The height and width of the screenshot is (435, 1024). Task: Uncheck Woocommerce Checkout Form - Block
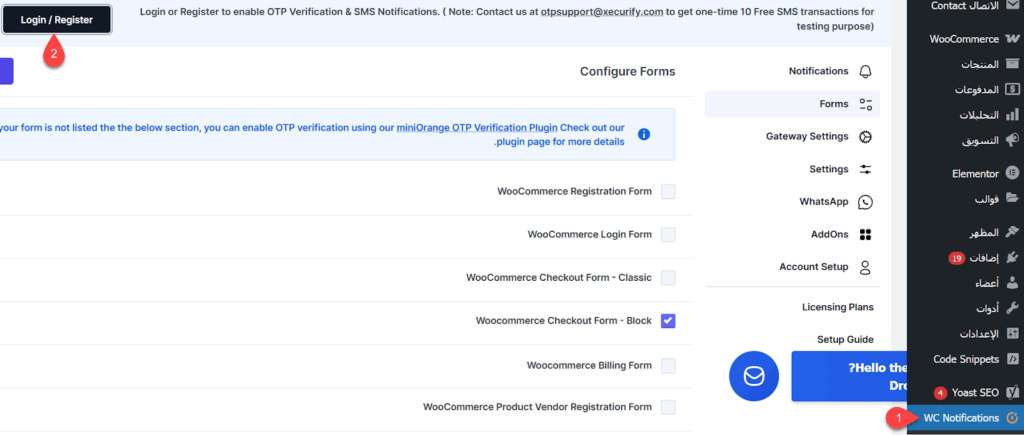pyautogui.click(x=668, y=321)
